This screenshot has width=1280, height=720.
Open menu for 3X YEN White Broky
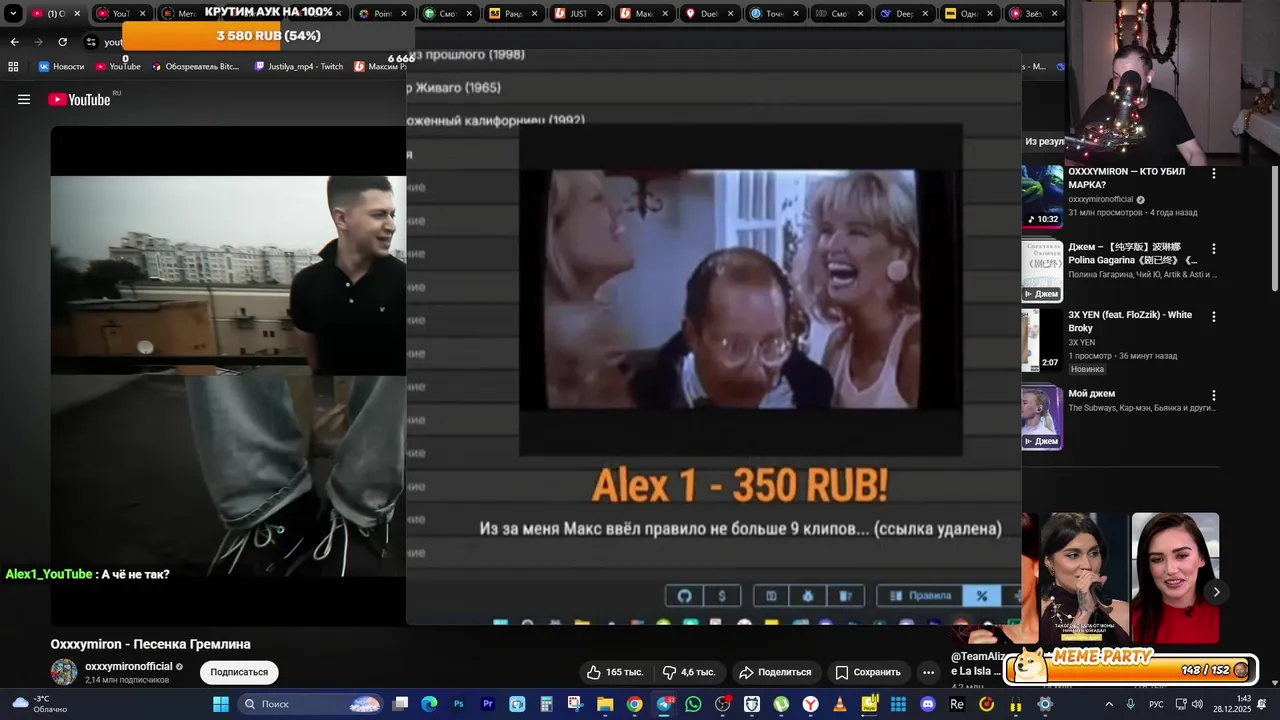1214,316
